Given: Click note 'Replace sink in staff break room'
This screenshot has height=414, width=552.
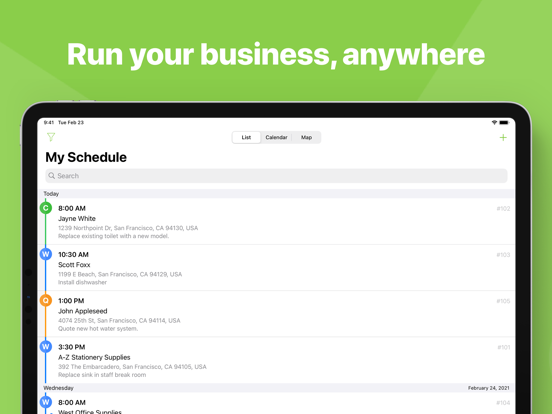Looking at the screenshot, I should pos(102,375).
